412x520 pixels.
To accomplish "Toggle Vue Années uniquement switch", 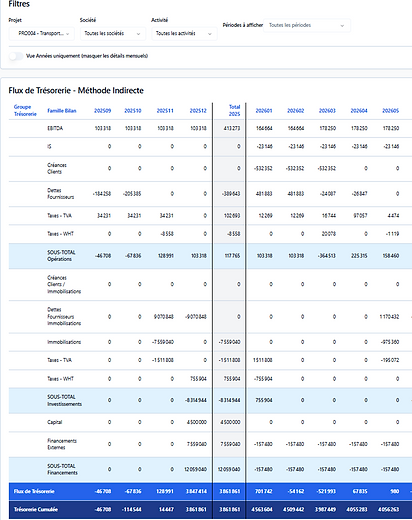I will [16, 56].
